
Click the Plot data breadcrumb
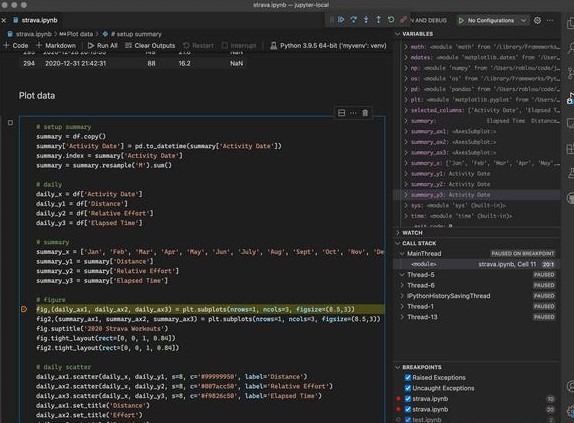[76, 34]
